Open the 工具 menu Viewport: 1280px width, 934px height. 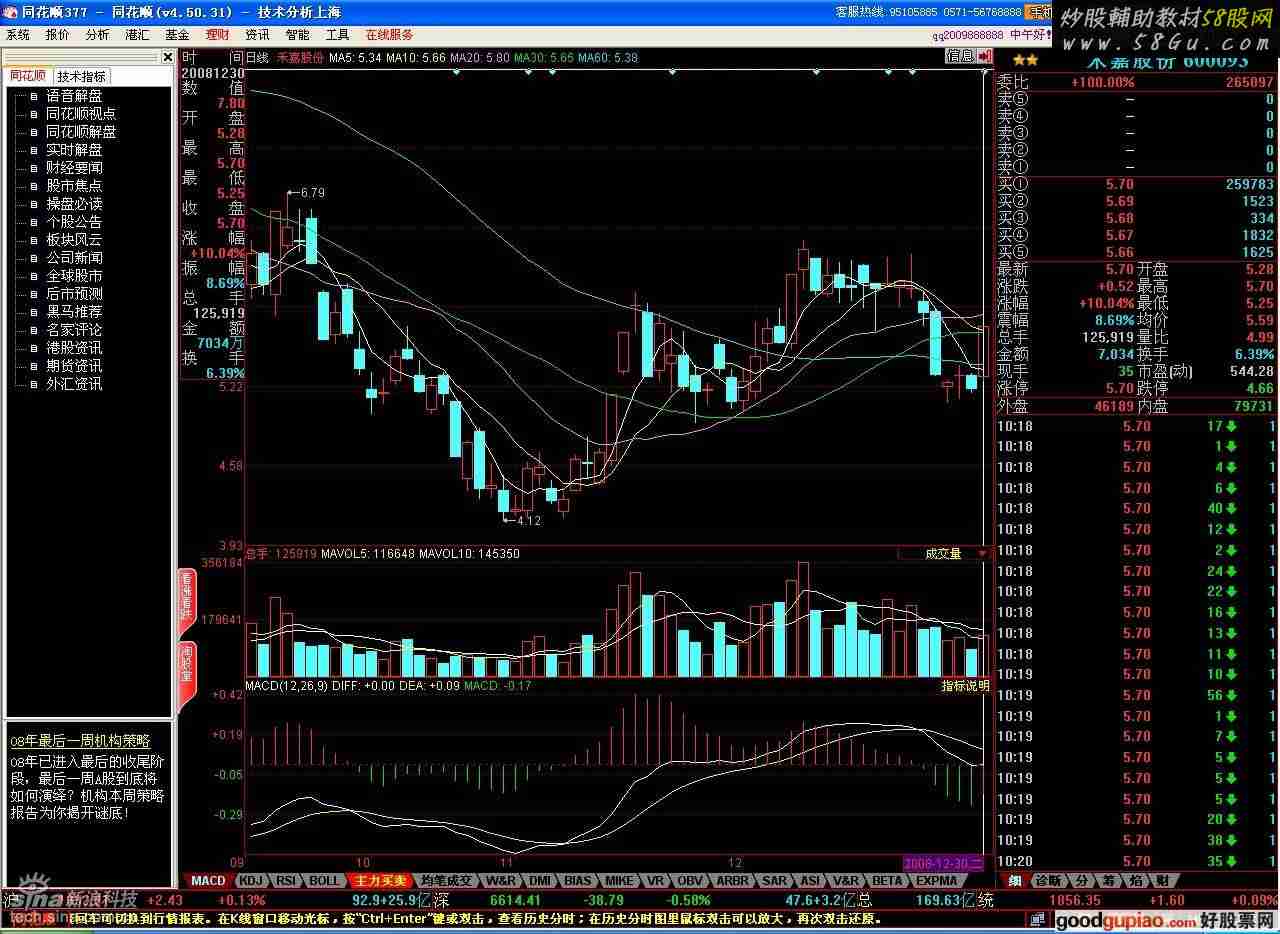click(338, 35)
